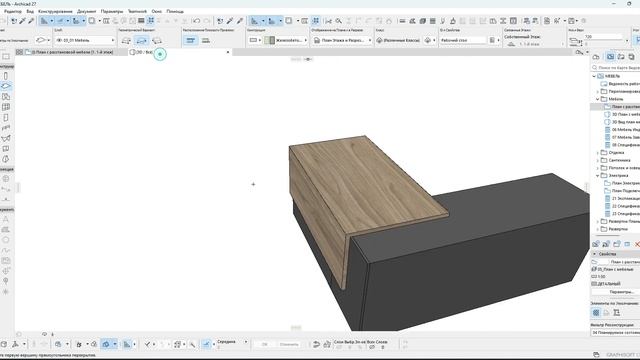This screenshot has width=640, height=360.
Task: Switch Navigator to Project Map icon
Action: [596, 57]
